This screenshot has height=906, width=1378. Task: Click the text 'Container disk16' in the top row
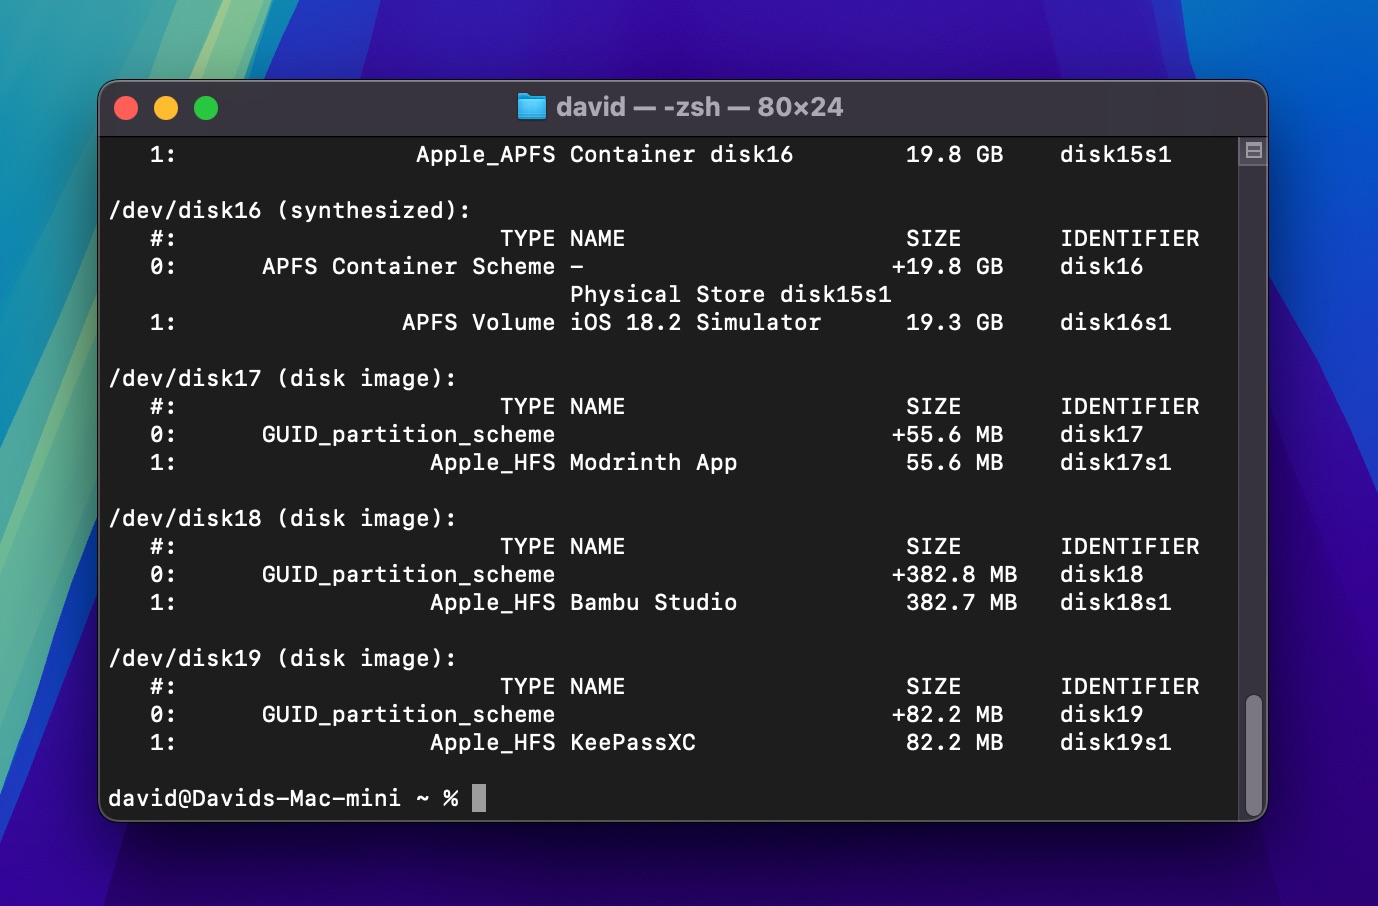click(x=681, y=154)
